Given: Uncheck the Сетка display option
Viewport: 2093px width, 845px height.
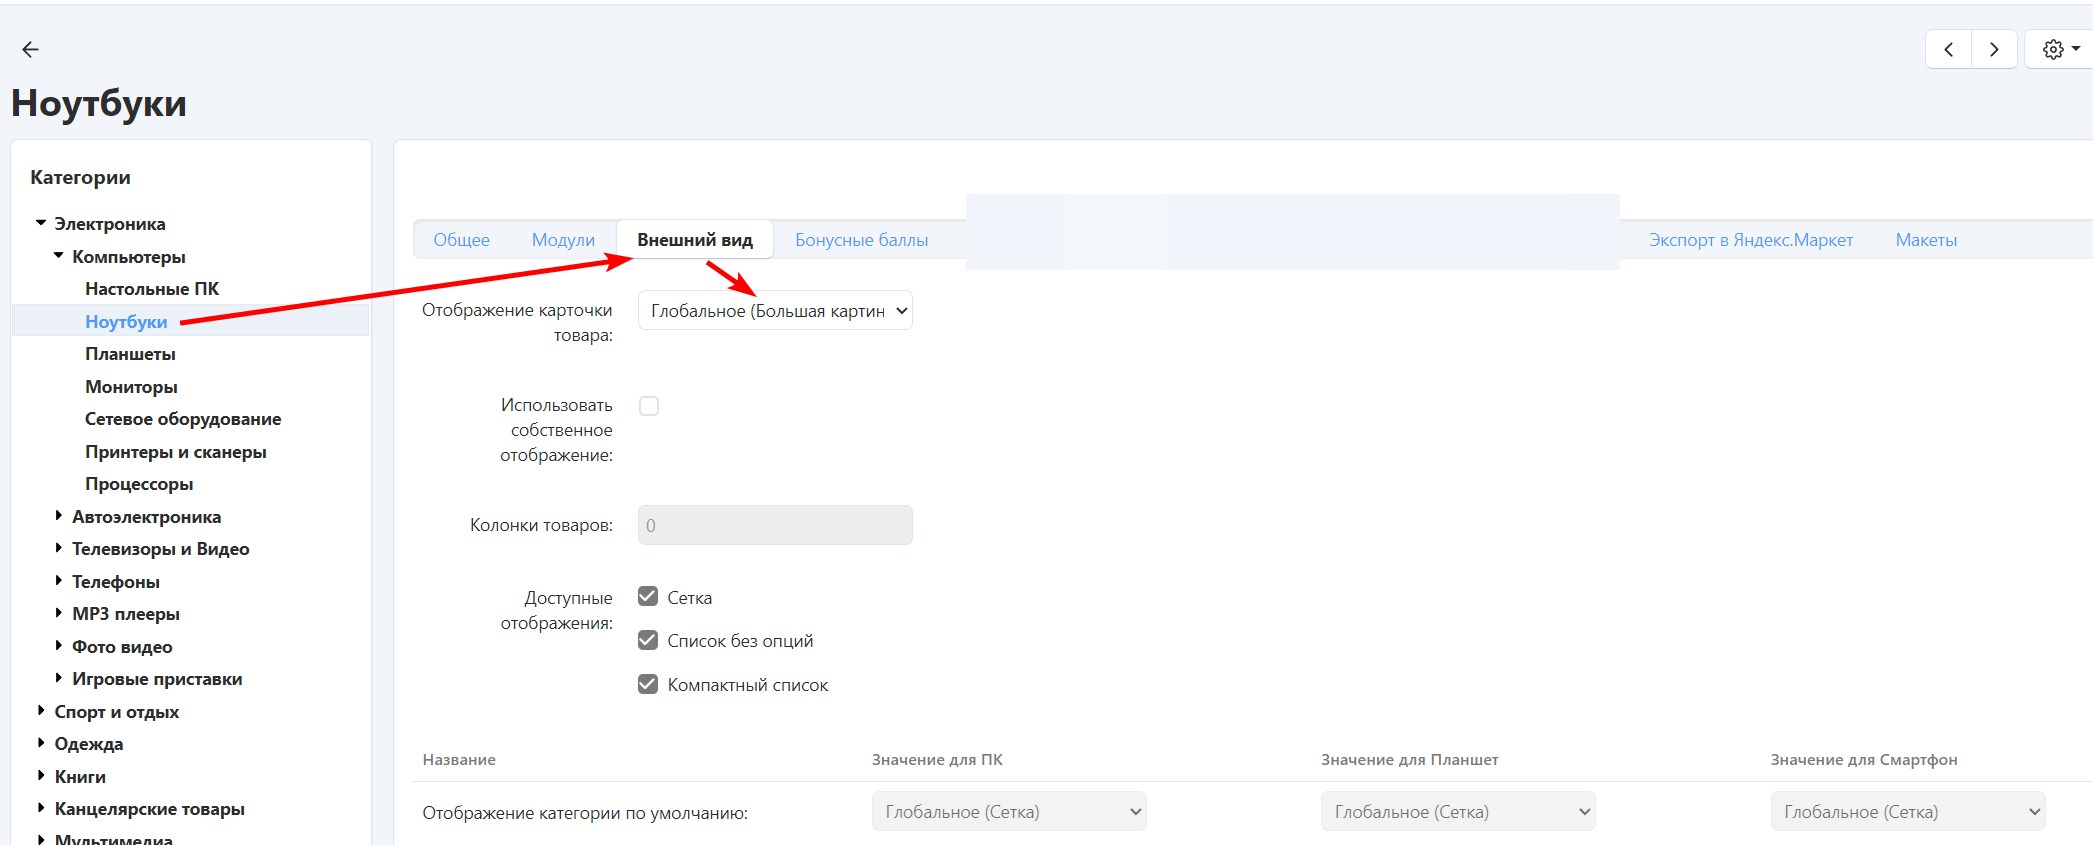Looking at the screenshot, I should pyautogui.click(x=648, y=597).
